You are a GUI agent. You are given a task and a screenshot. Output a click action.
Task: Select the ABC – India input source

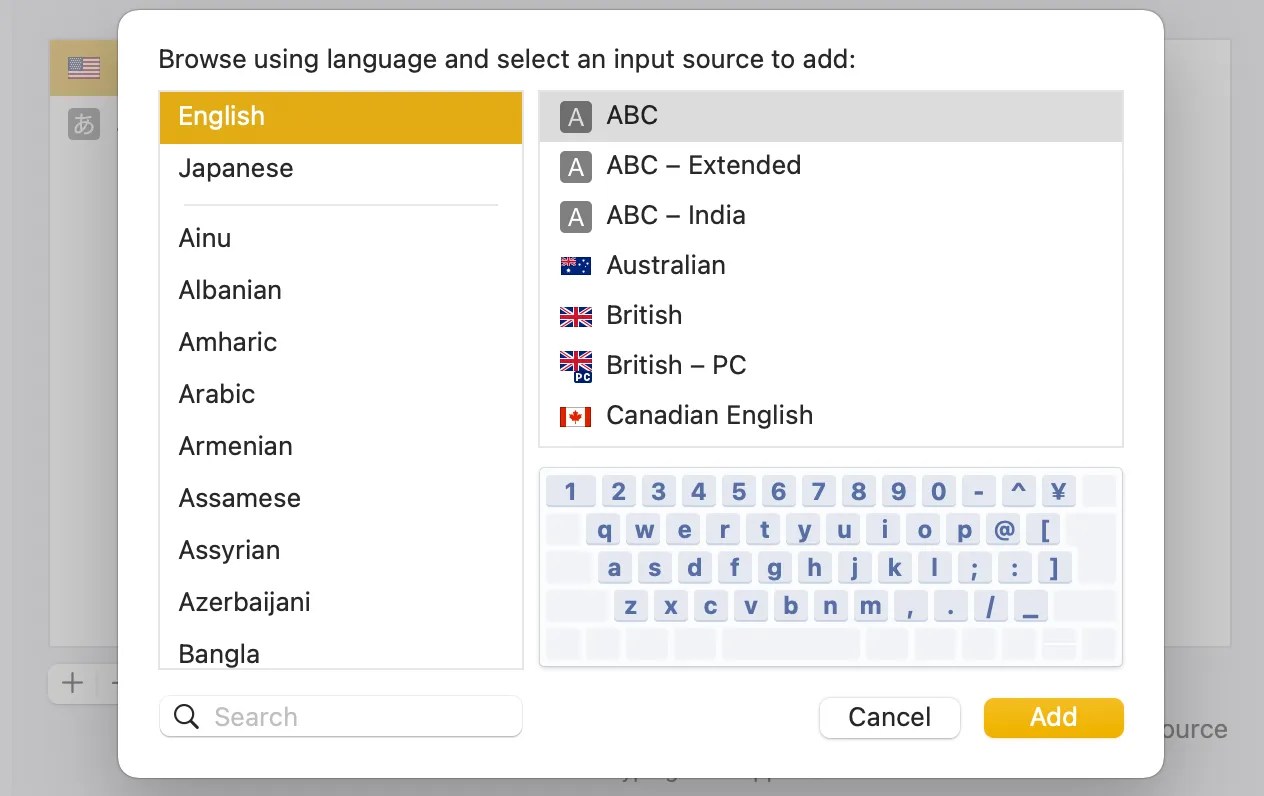pyautogui.click(x=675, y=215)
